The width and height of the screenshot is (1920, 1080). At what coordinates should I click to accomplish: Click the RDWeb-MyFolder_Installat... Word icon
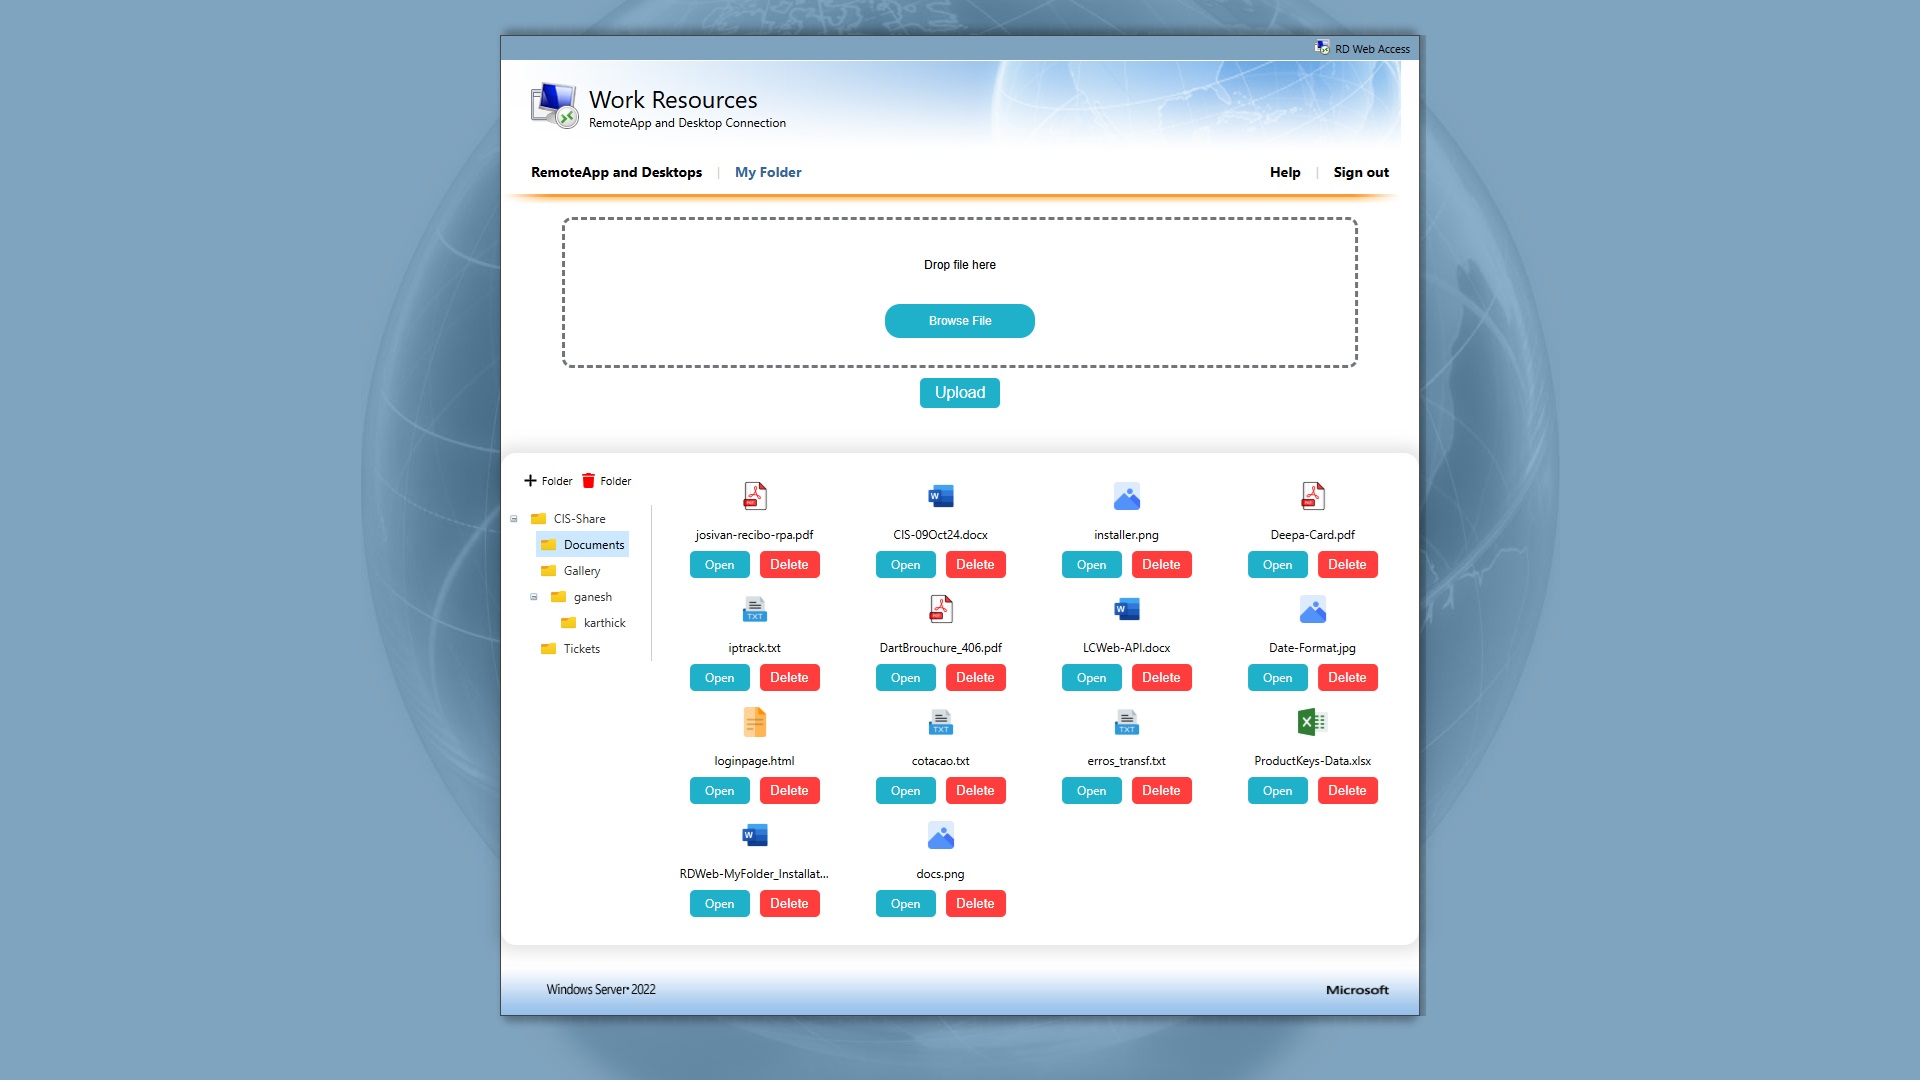click(x=755, y=835)
